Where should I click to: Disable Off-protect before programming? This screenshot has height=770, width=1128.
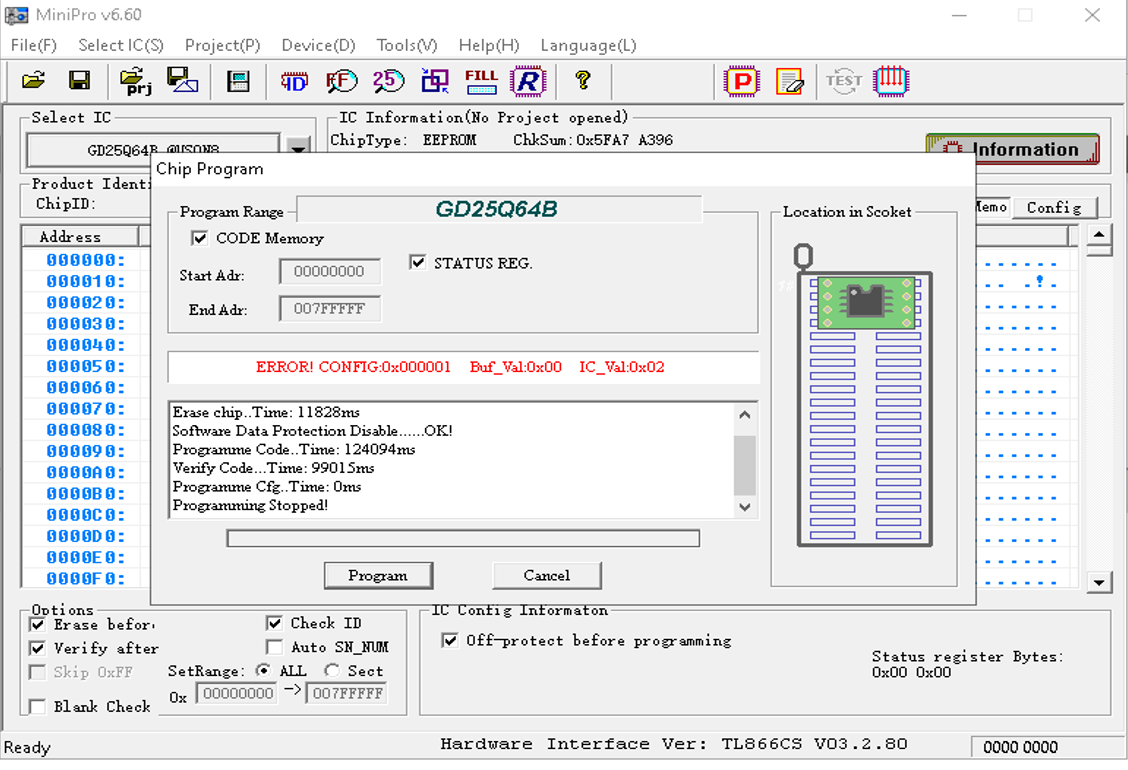coord(450,640)
